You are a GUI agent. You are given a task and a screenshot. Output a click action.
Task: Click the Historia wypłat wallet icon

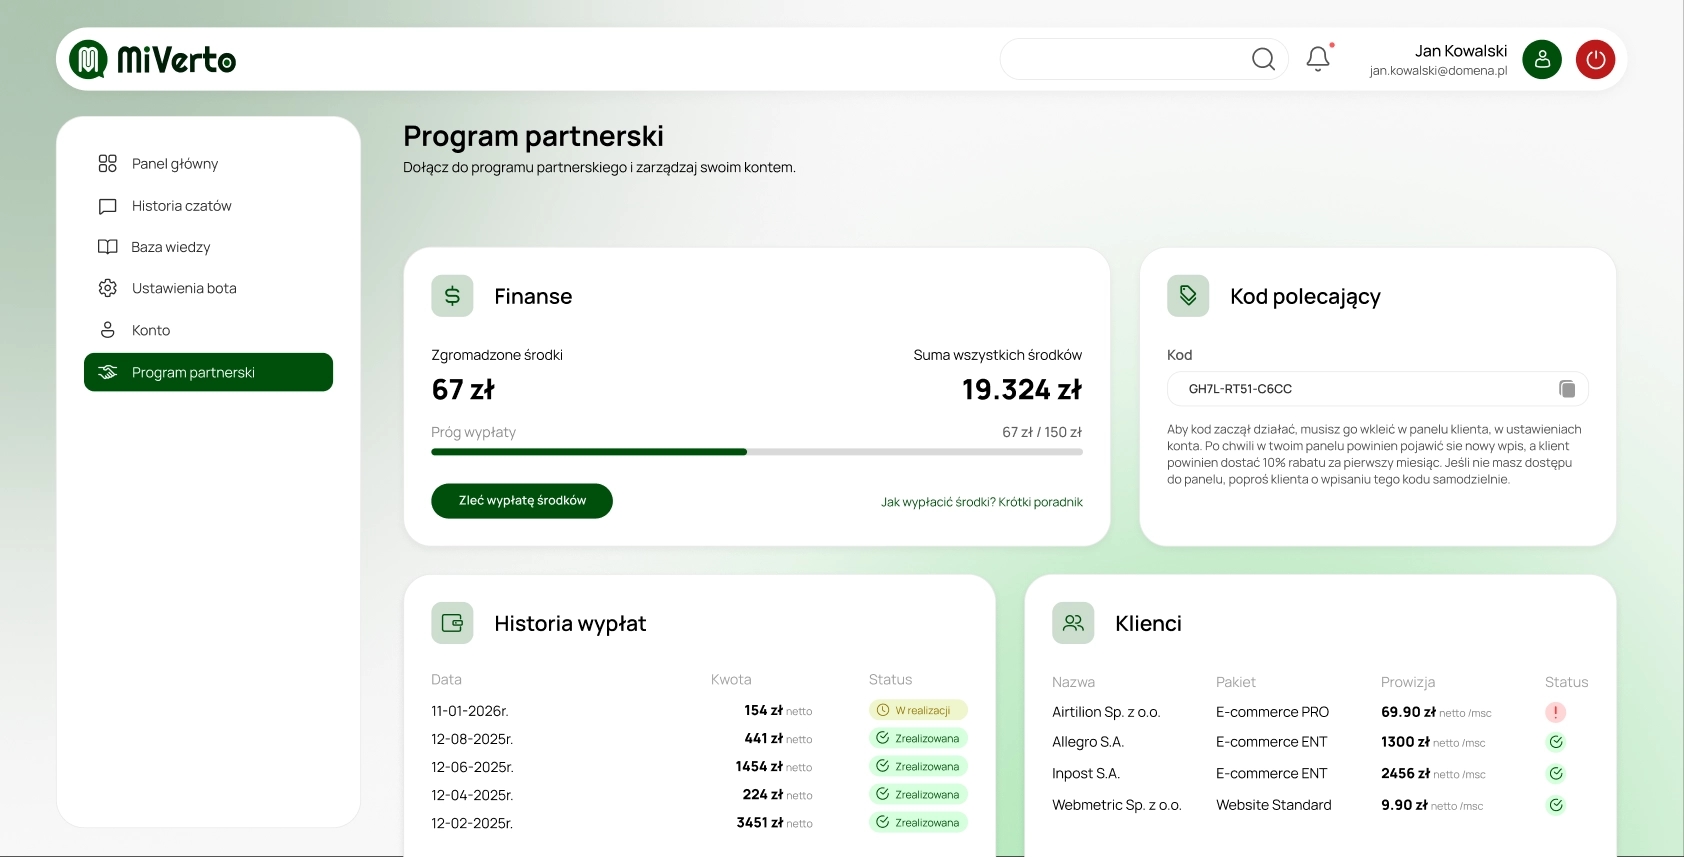pos(452,623)
